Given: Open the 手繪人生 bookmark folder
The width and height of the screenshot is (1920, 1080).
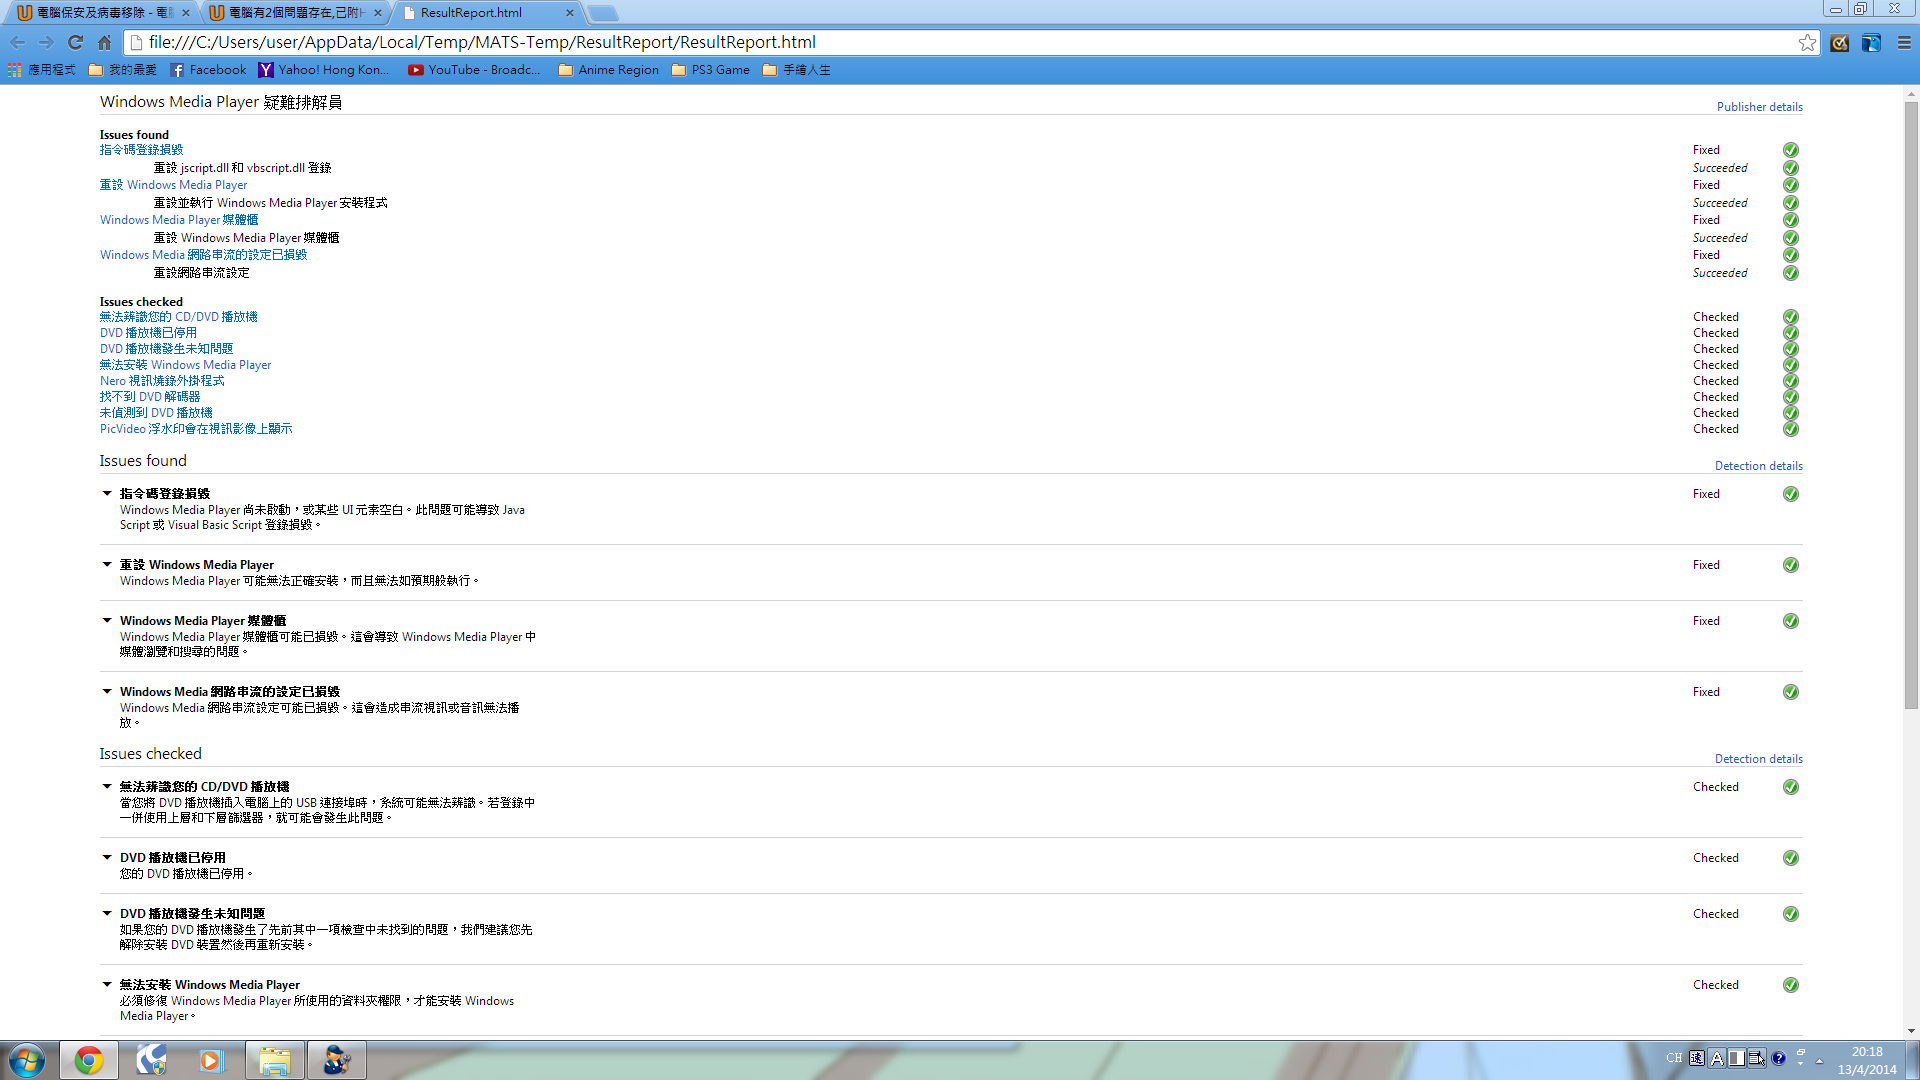Looking at the screenshot, I should pyautogui.click(x=797, y=70).
